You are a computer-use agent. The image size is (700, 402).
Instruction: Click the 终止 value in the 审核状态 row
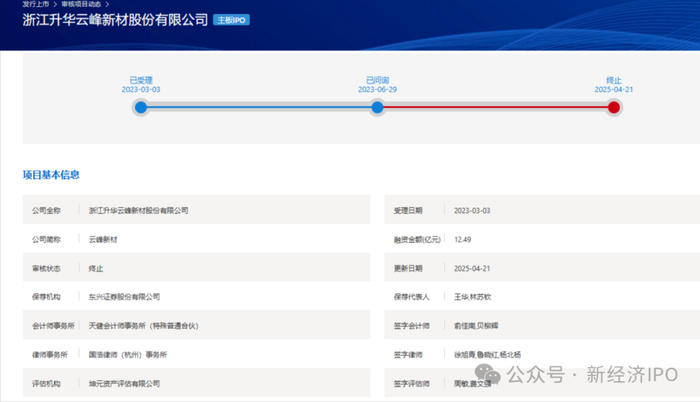pos(96,268)
